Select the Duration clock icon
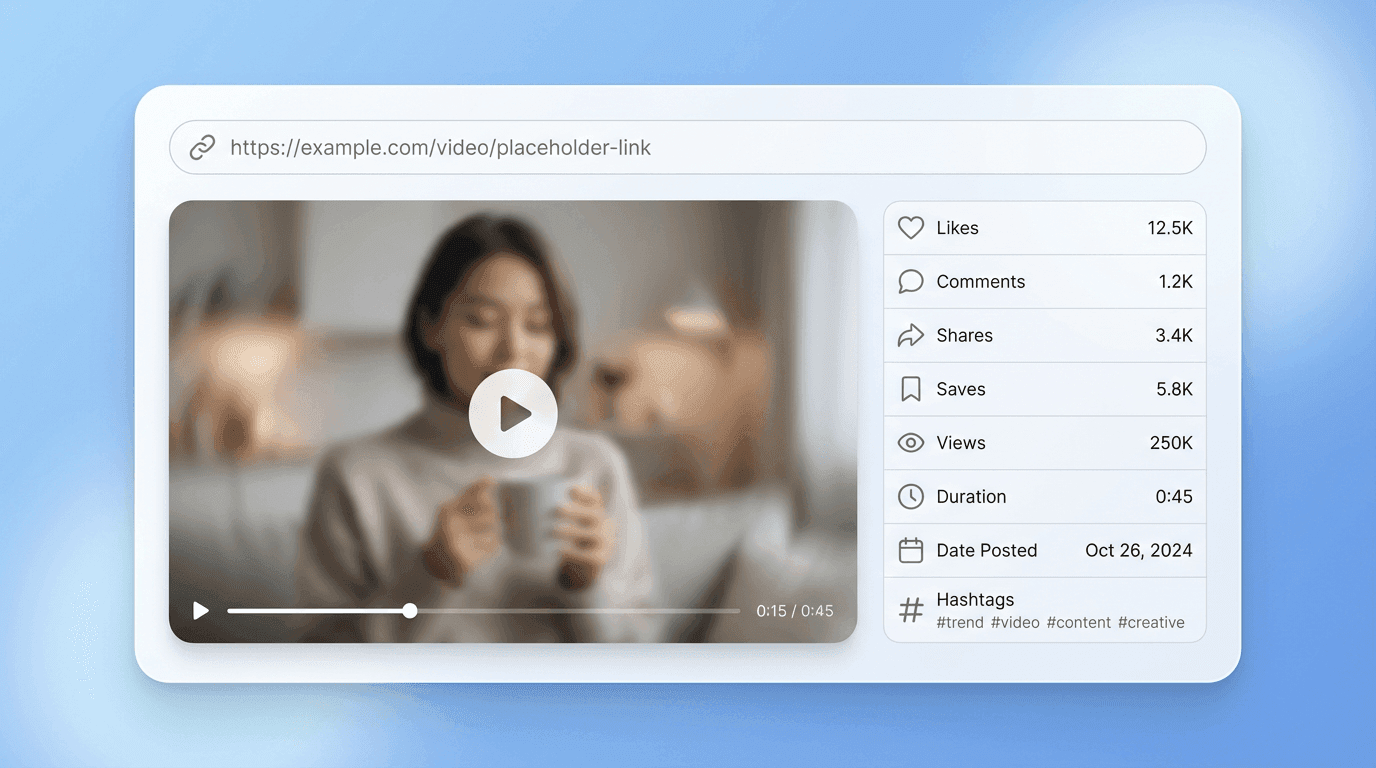The image size is (1376, 768). (x=910, y=497)
